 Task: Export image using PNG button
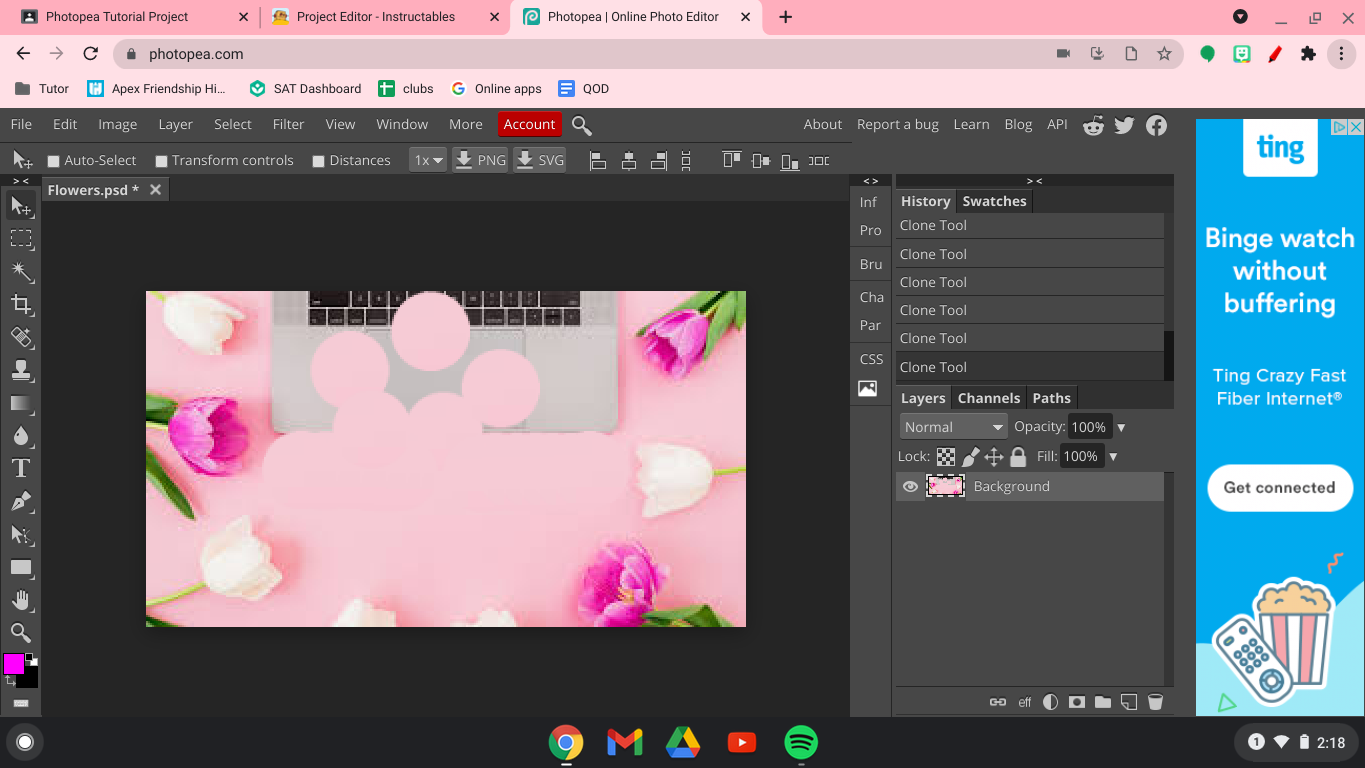tap(480, 160)
